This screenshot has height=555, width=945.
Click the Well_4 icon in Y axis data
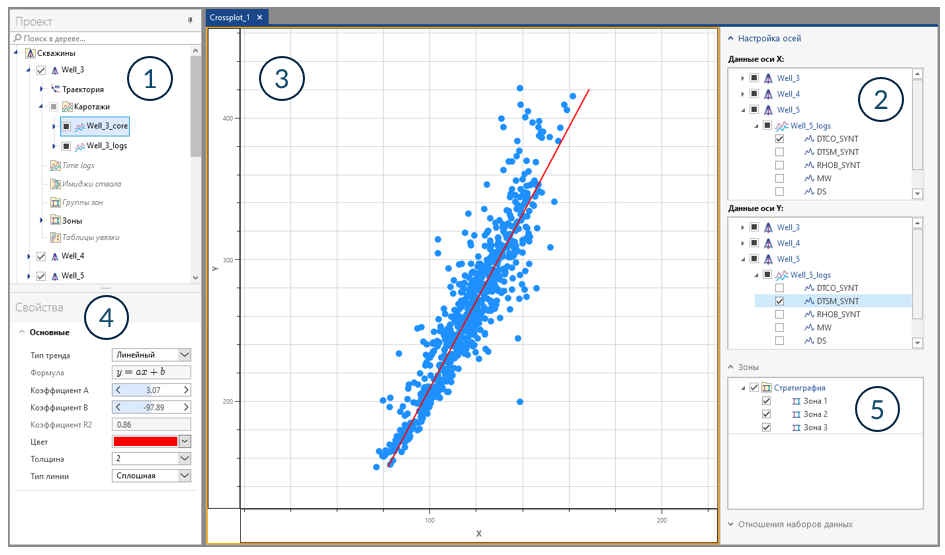click(768, 243)
